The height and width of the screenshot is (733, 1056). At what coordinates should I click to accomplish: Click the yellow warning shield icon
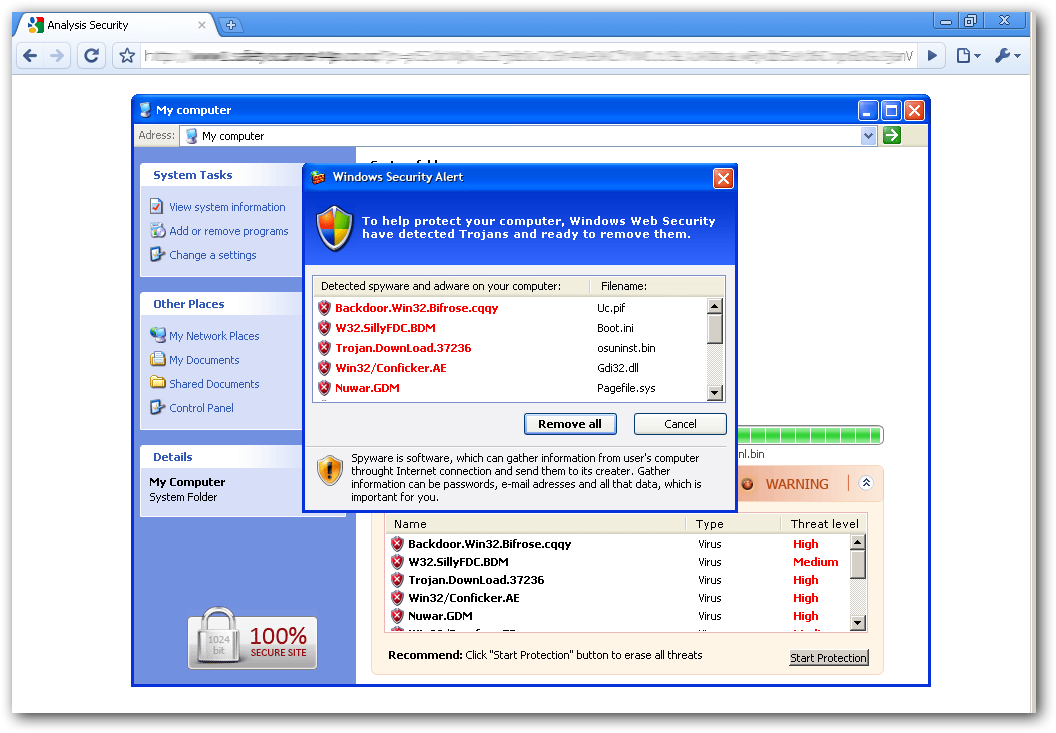pos(329,470)
